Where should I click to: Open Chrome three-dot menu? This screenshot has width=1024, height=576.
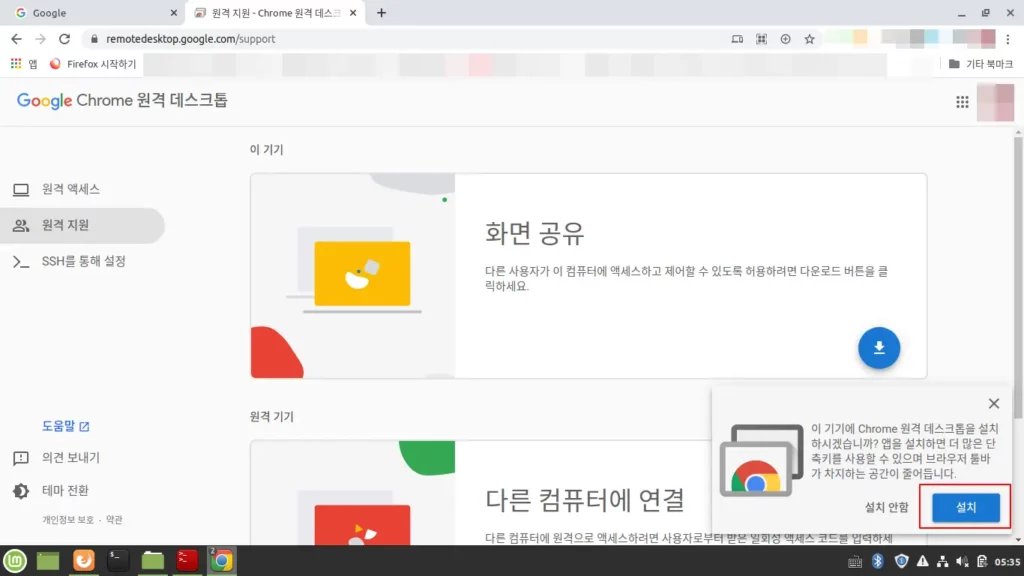(x=1008, y=39)
